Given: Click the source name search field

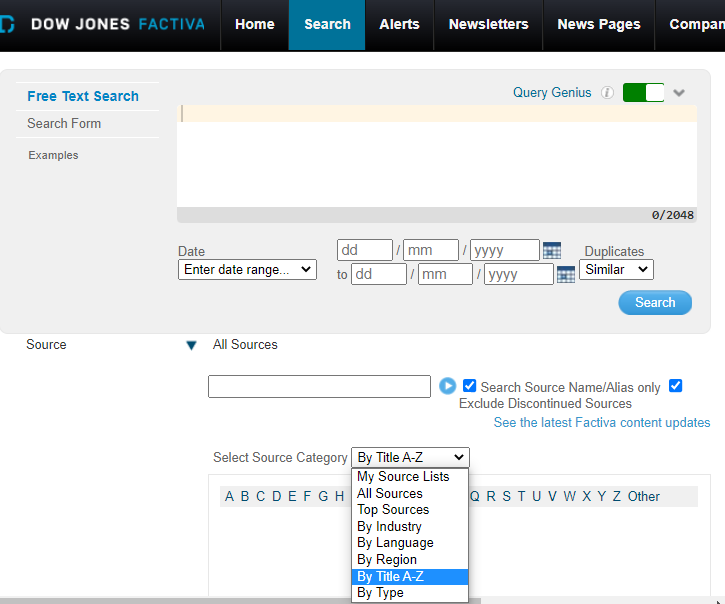Looking at the screenshot, I should point(319,386).
